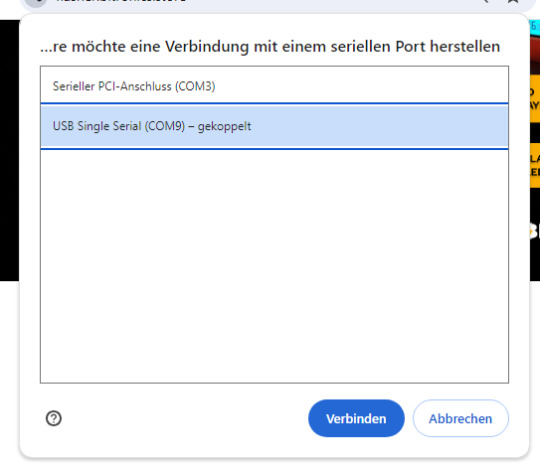
Task: Open site info icon left of URL
Action: pos(37,2)
